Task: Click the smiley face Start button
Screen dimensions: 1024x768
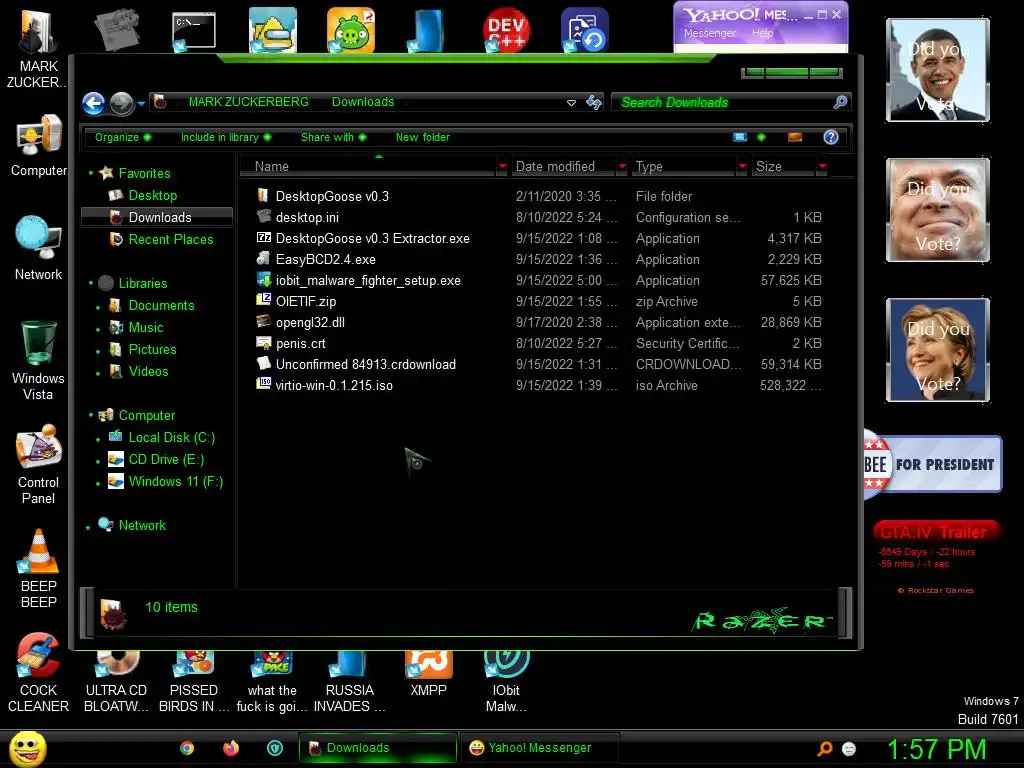Action: coord(27,748)
